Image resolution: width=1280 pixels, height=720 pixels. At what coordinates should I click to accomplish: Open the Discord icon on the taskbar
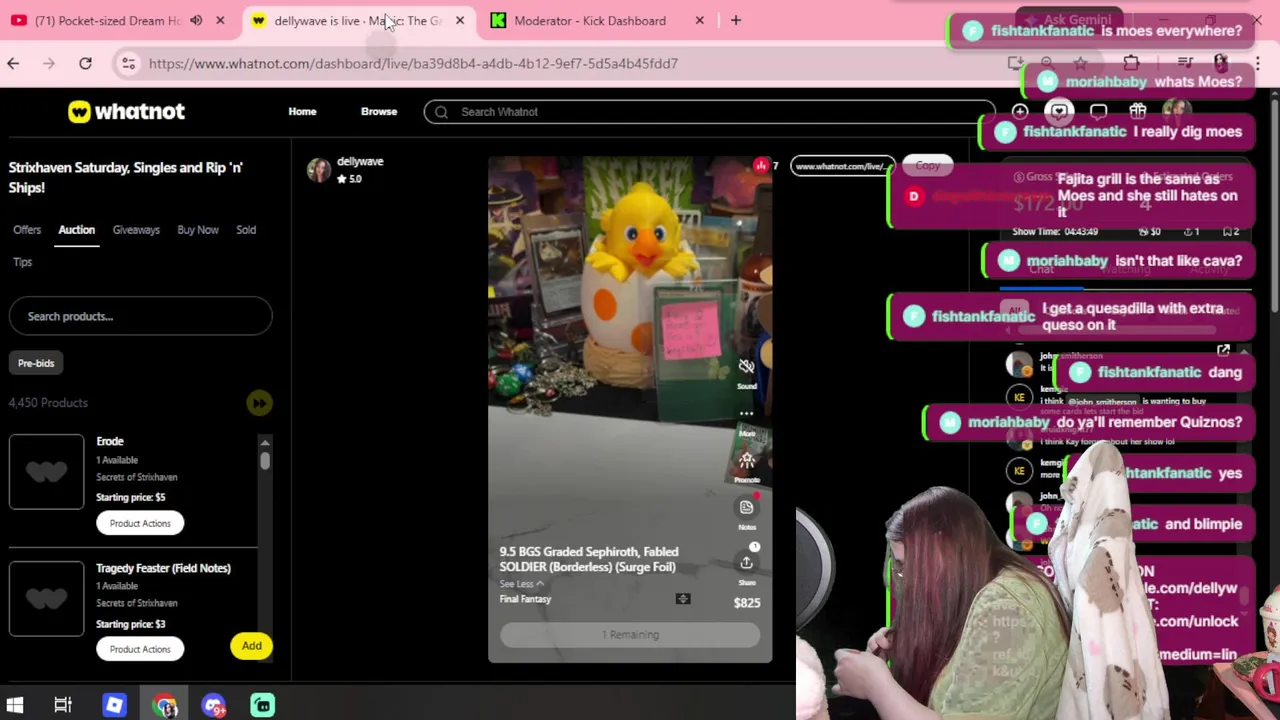(x=213, y=706)
